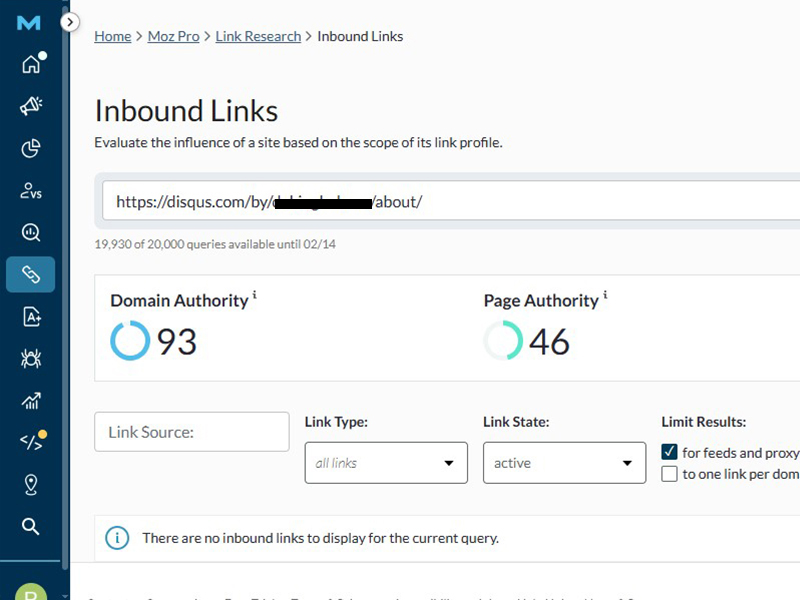Click the Moz logo in the sidebar
800x600 pixels.
(x=29, y=23)
